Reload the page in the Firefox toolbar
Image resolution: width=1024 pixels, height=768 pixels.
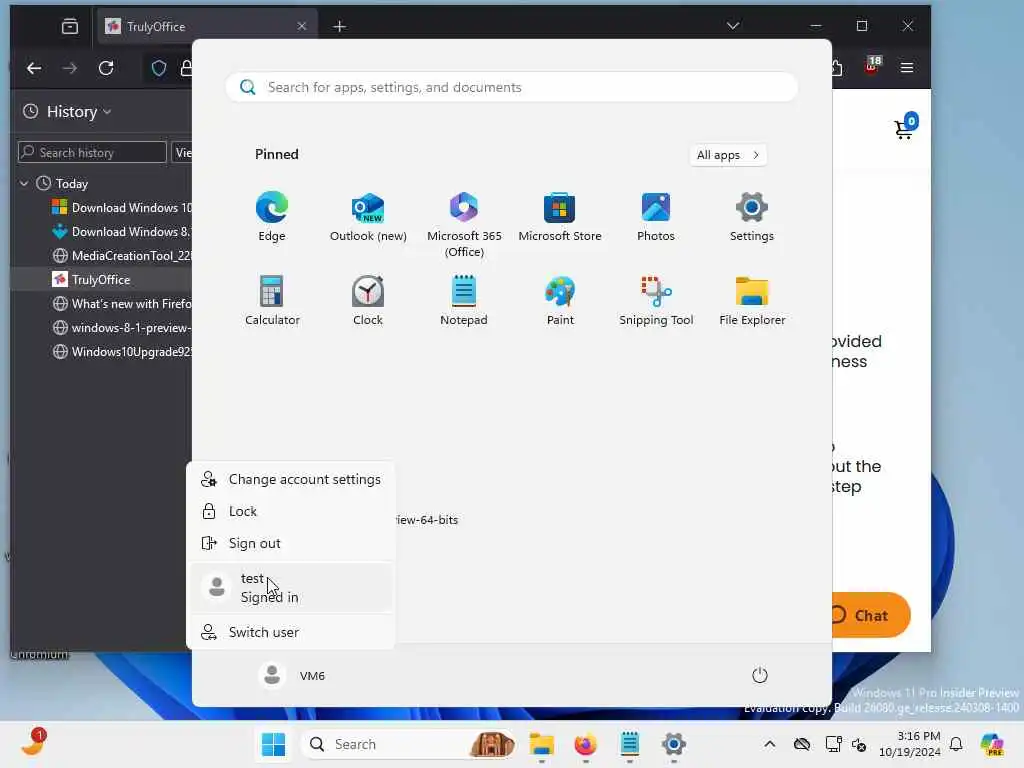click(106, 68)
